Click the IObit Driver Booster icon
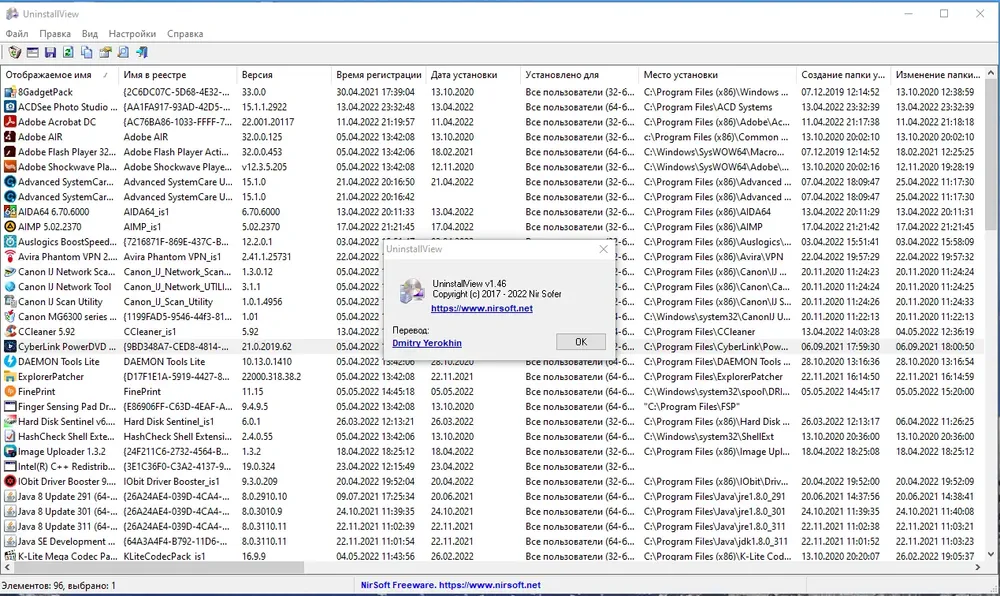Image resolution: width=1000 pixels, height=596 pixels. point(10,481)
